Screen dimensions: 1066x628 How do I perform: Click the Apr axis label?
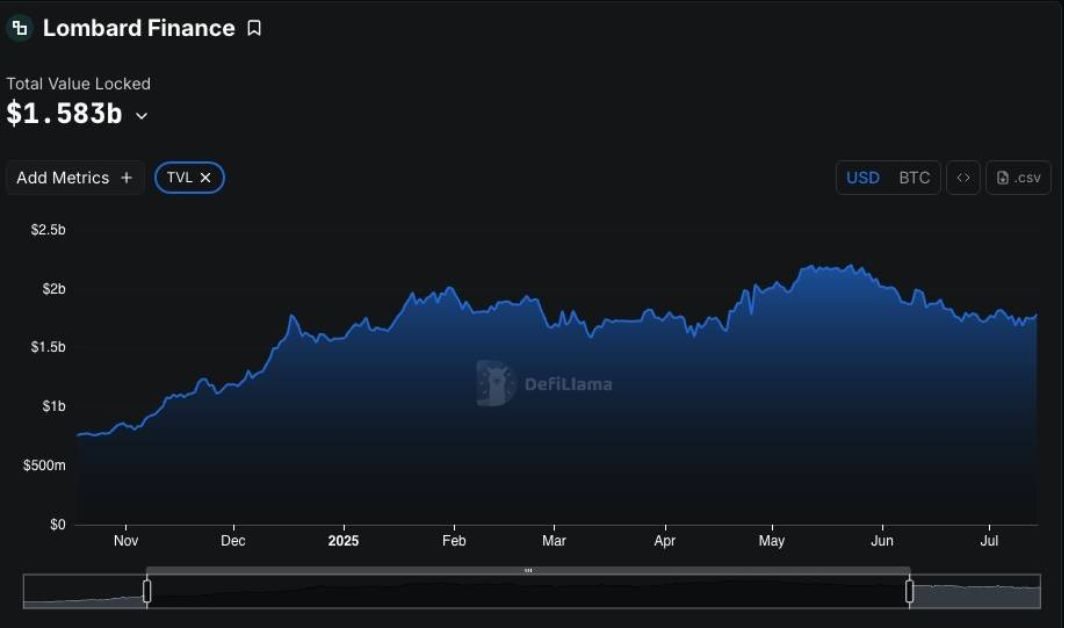click(665, 541)
